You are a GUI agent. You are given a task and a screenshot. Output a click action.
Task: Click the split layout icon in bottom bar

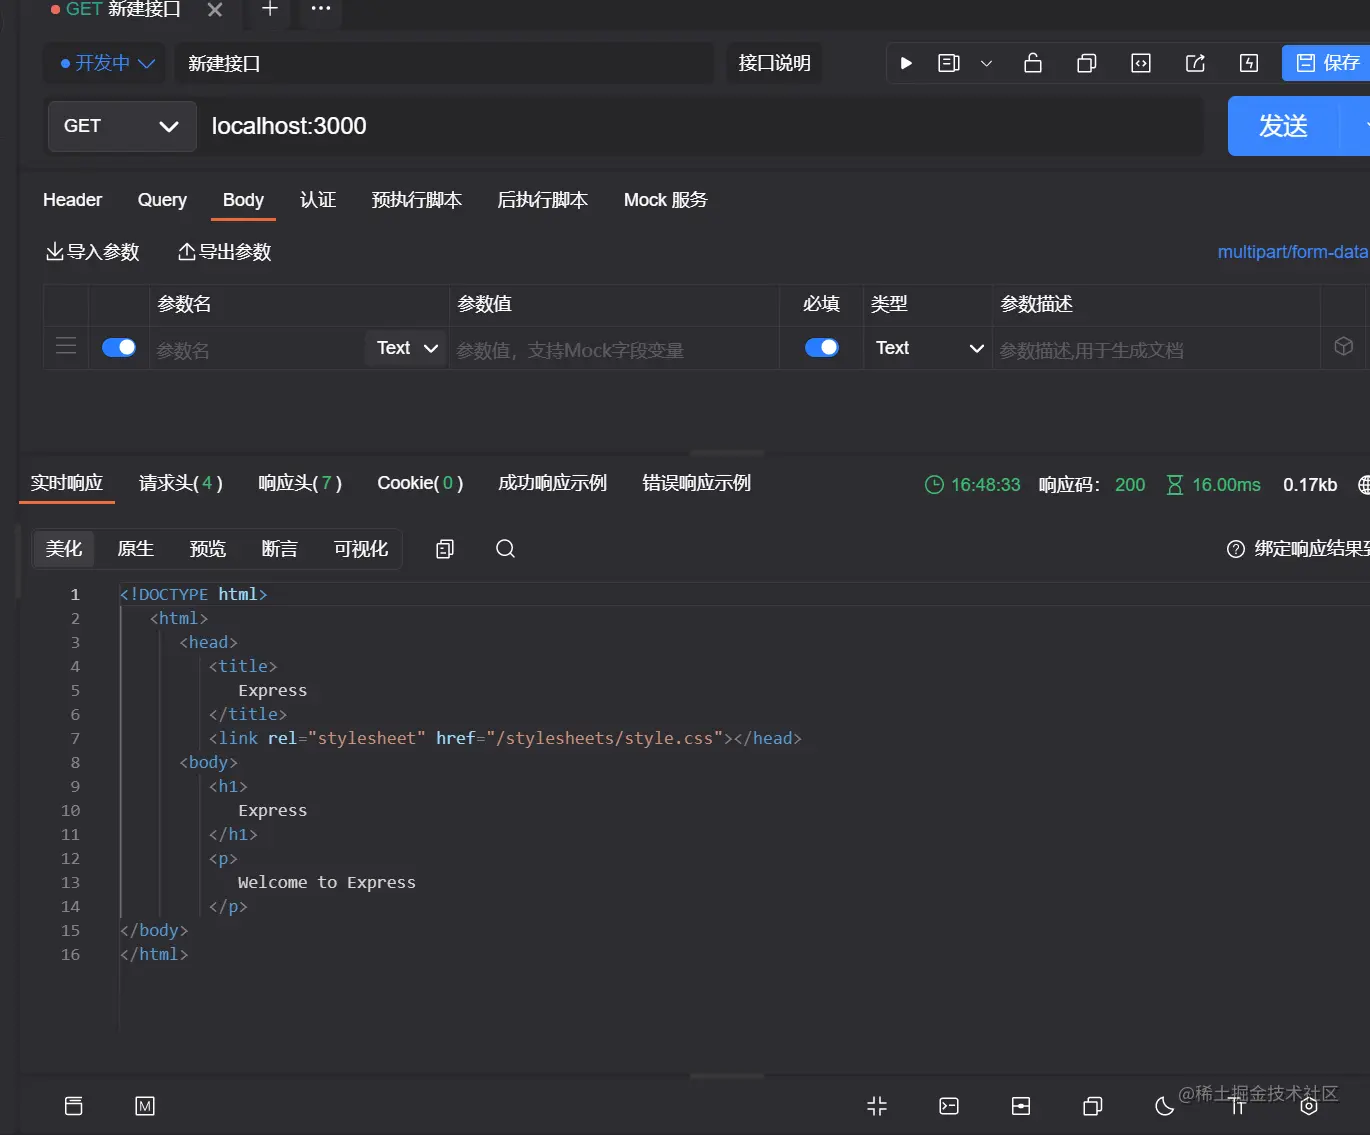click(x=1021, y=1106)
